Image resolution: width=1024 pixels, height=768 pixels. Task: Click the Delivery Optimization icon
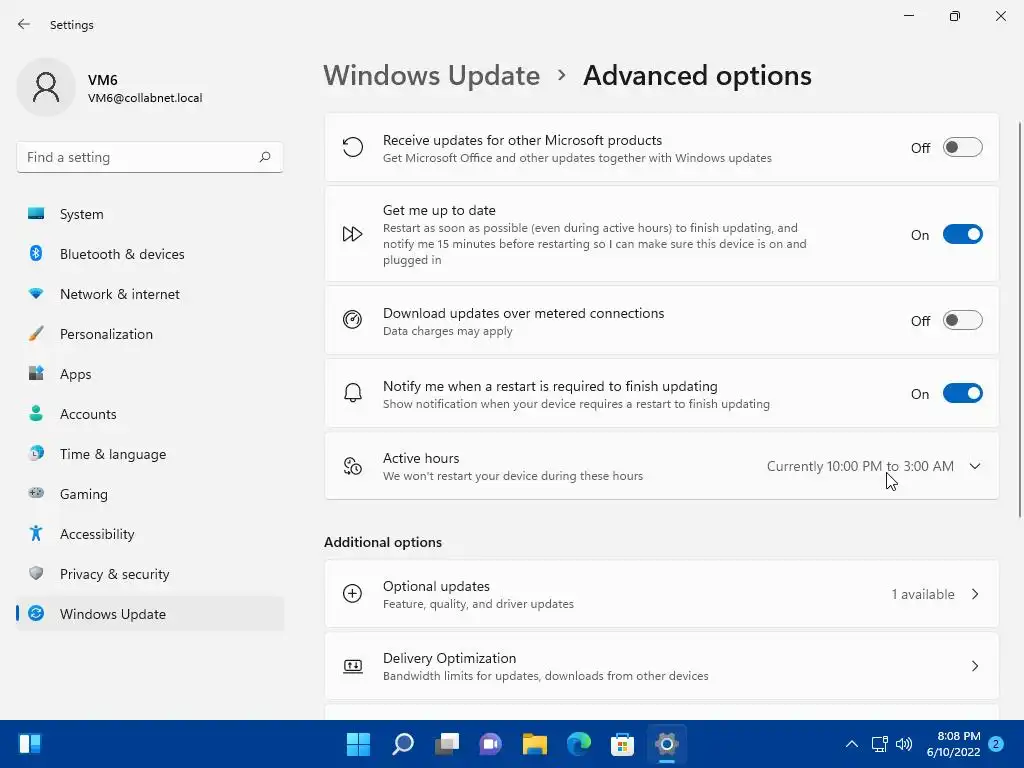(353, 666)
